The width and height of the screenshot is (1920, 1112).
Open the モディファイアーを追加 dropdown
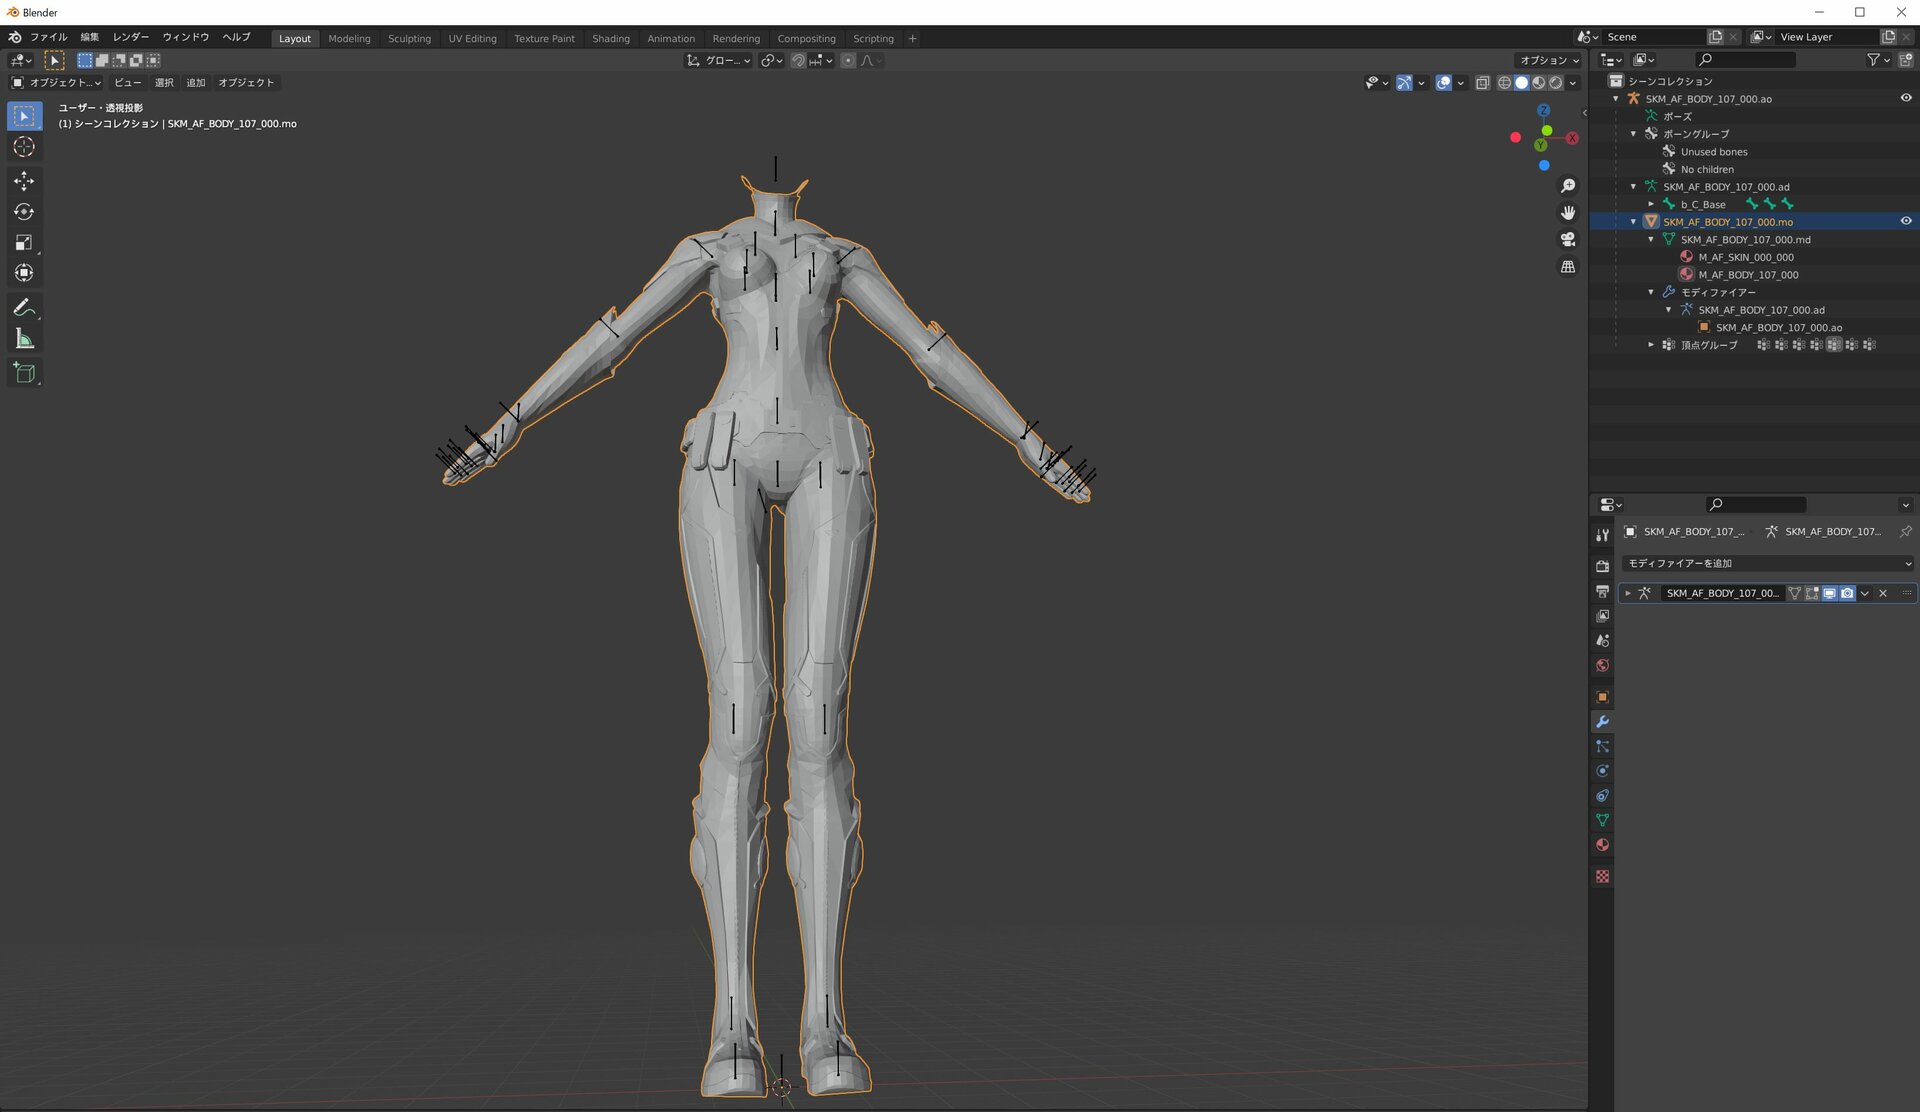click(1767, 563)
